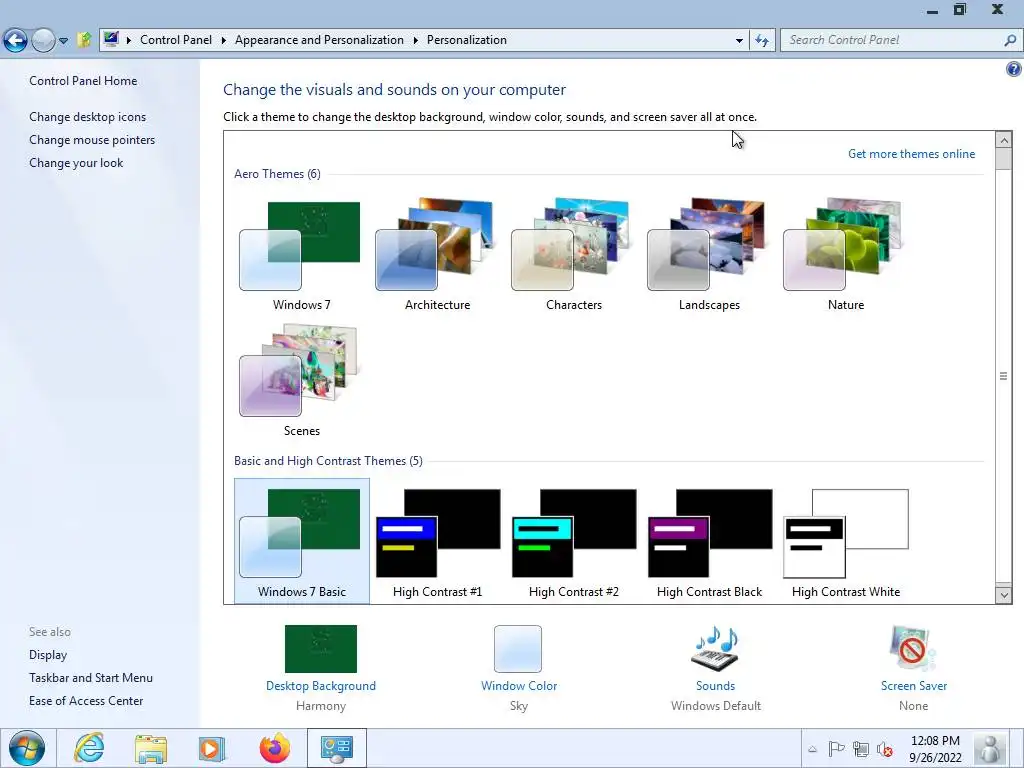The width and height of the screenshot is (1024, 768).
Task: Open Get more themes online link
Action: pos(911,153)
